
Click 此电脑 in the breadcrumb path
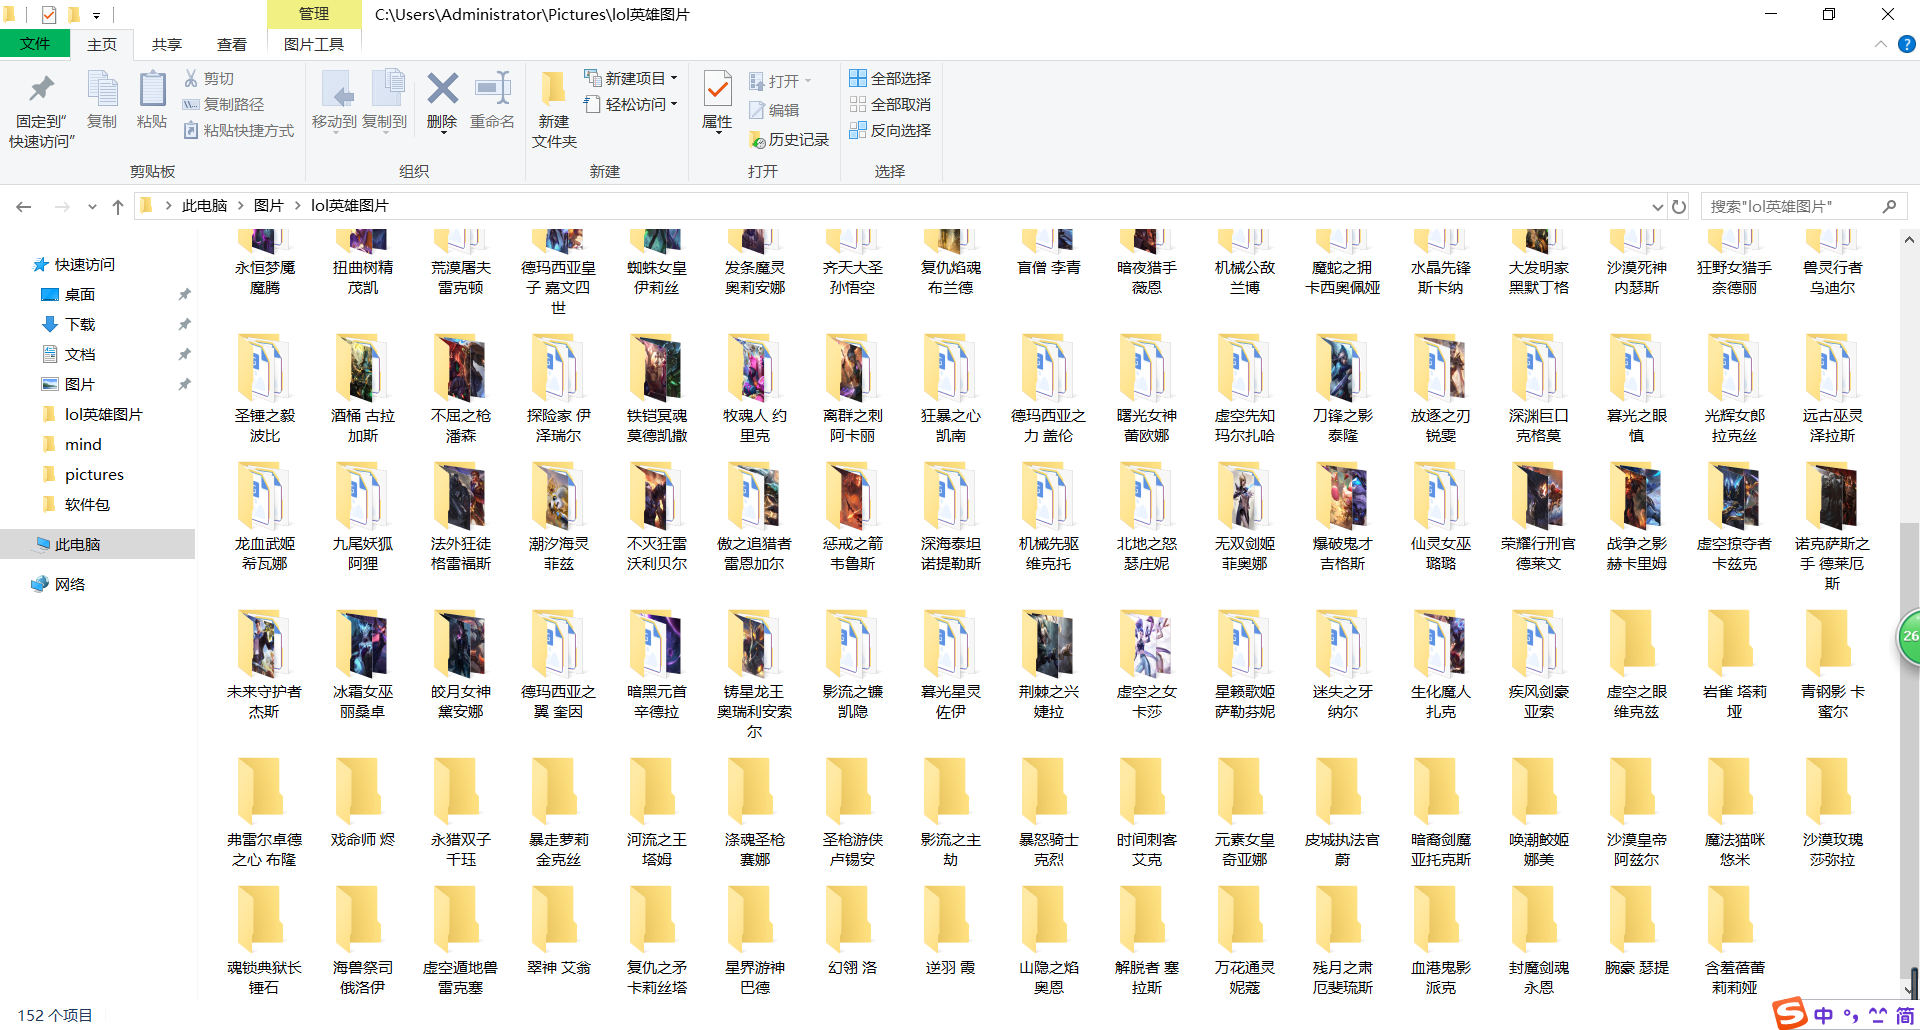205,206
